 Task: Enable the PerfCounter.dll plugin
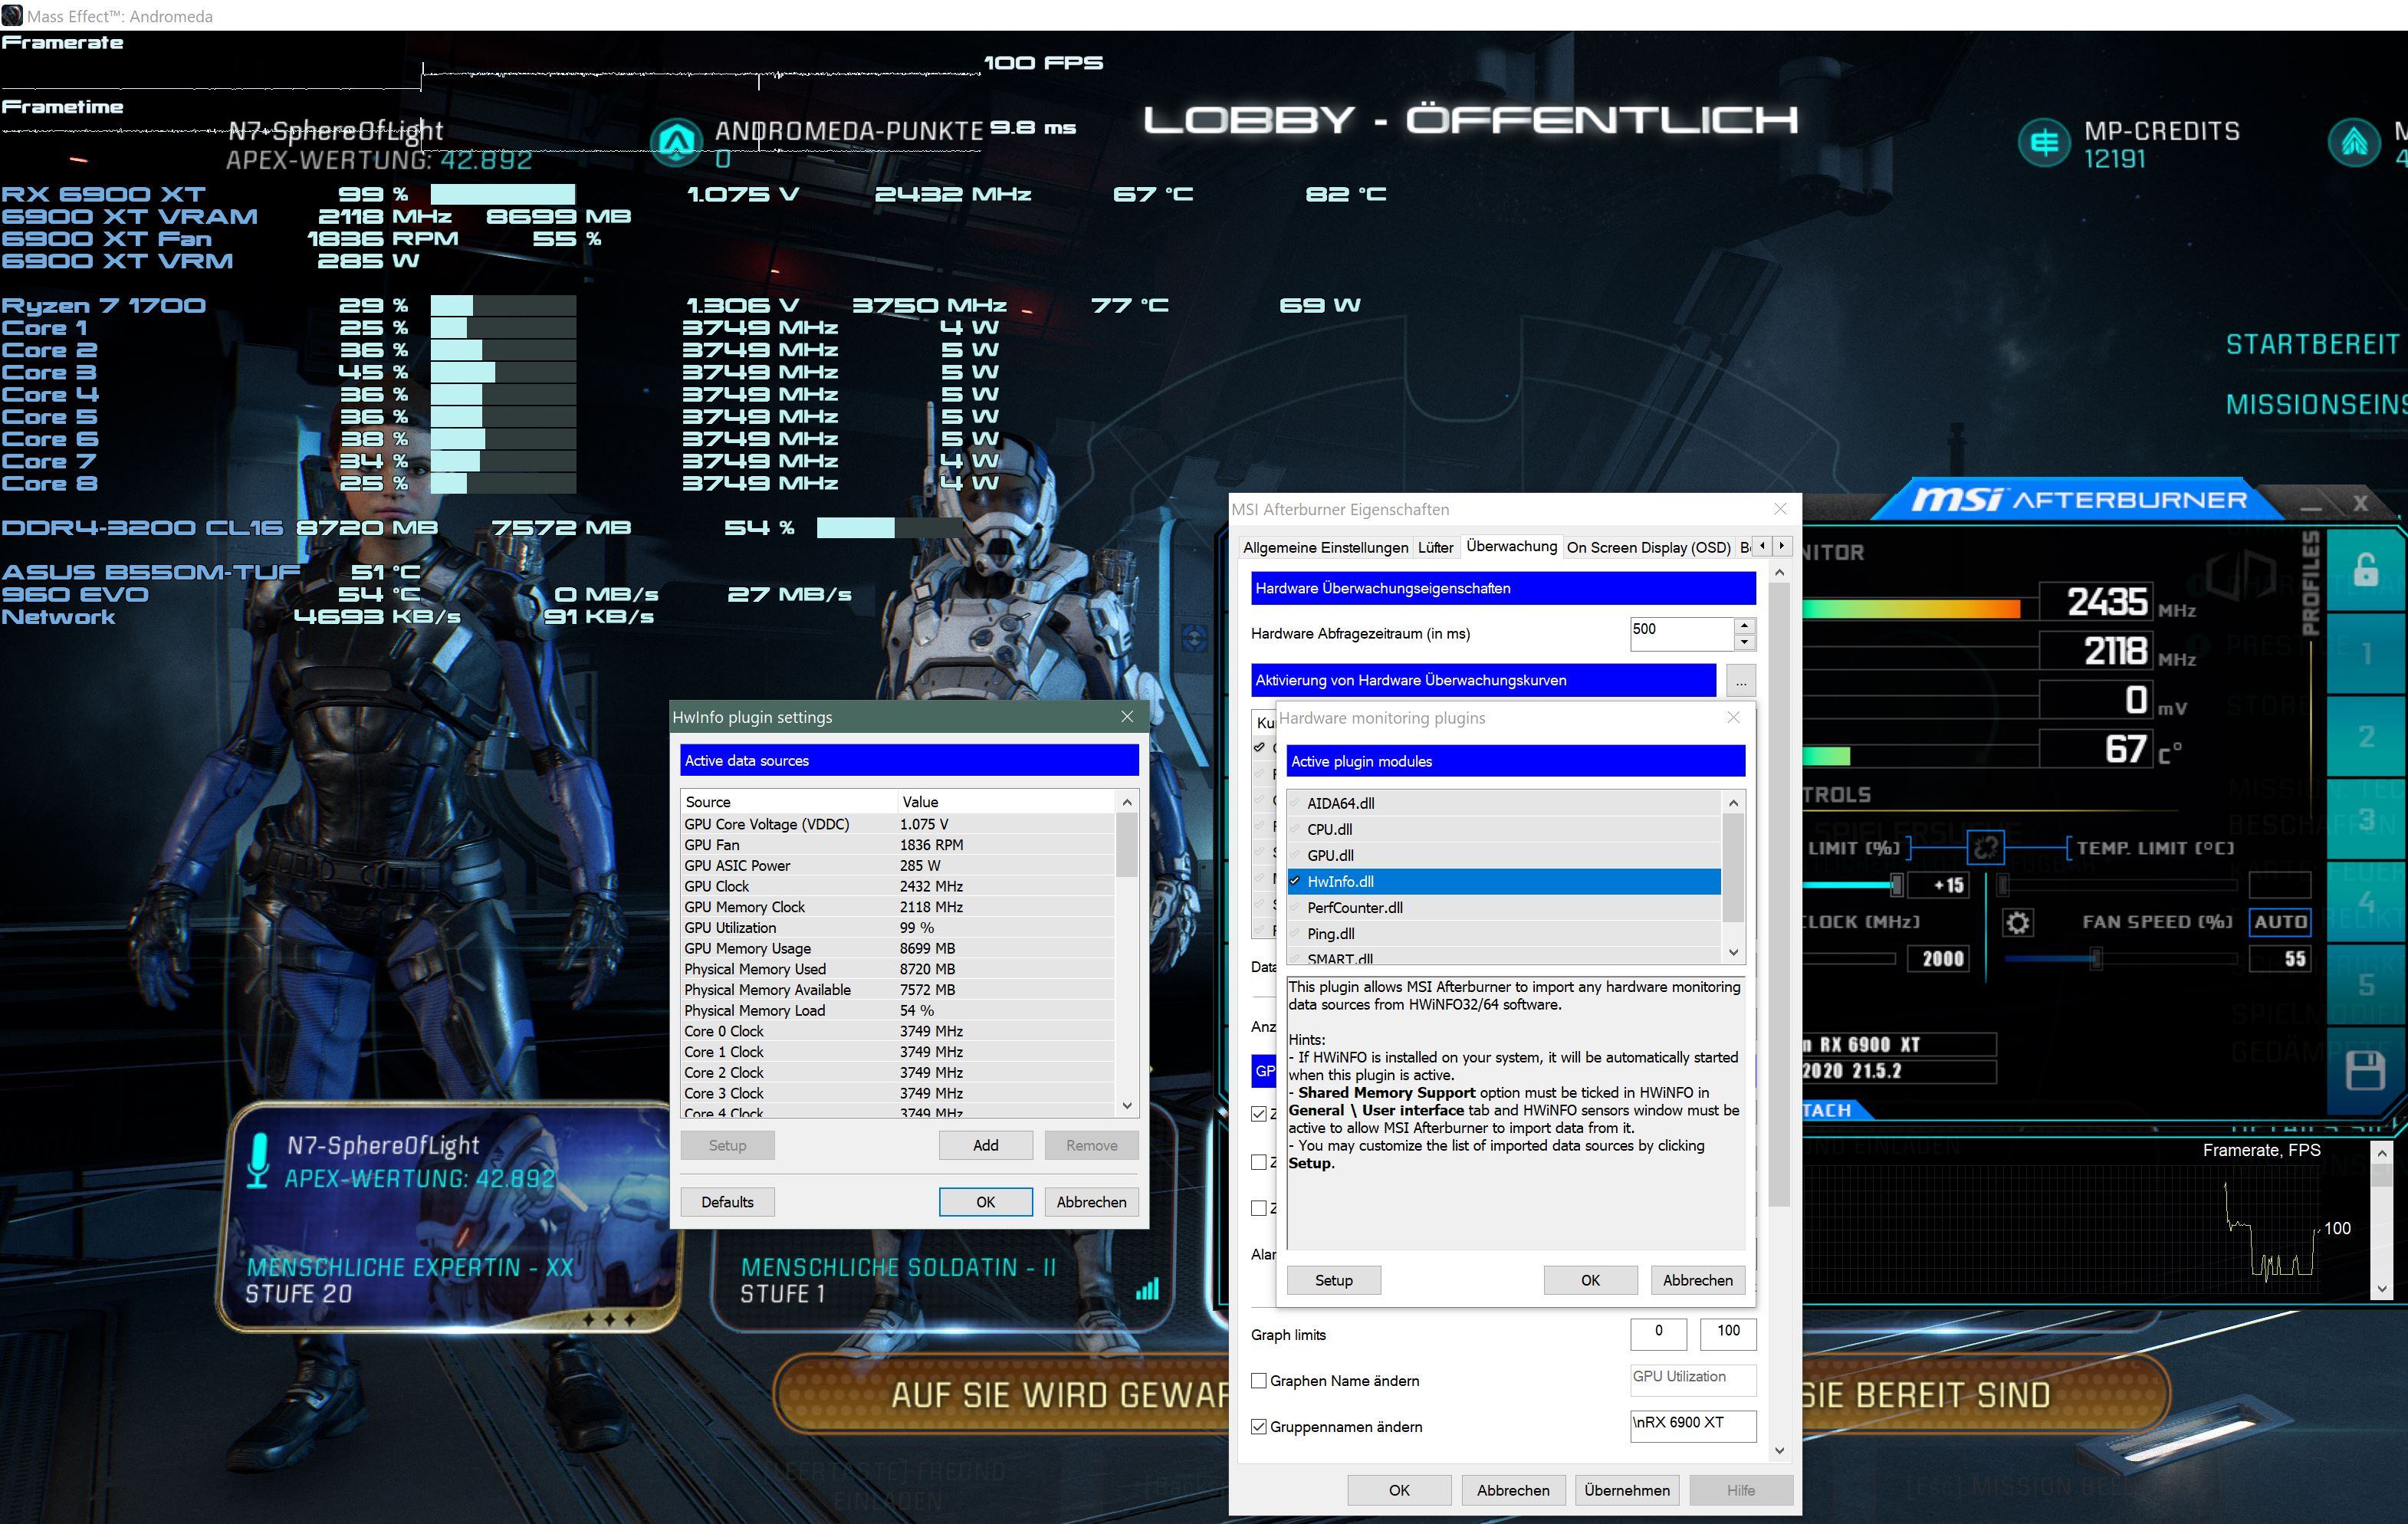(1295, 907)
